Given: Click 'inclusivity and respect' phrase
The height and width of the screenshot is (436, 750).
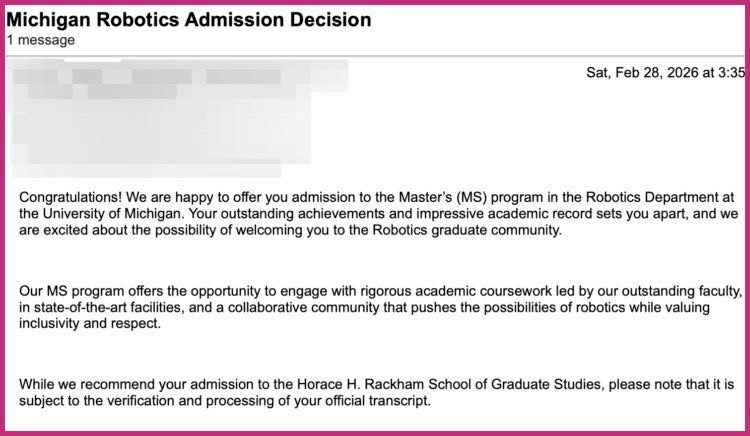Looking at the screenshot, I should coord(89,324).
